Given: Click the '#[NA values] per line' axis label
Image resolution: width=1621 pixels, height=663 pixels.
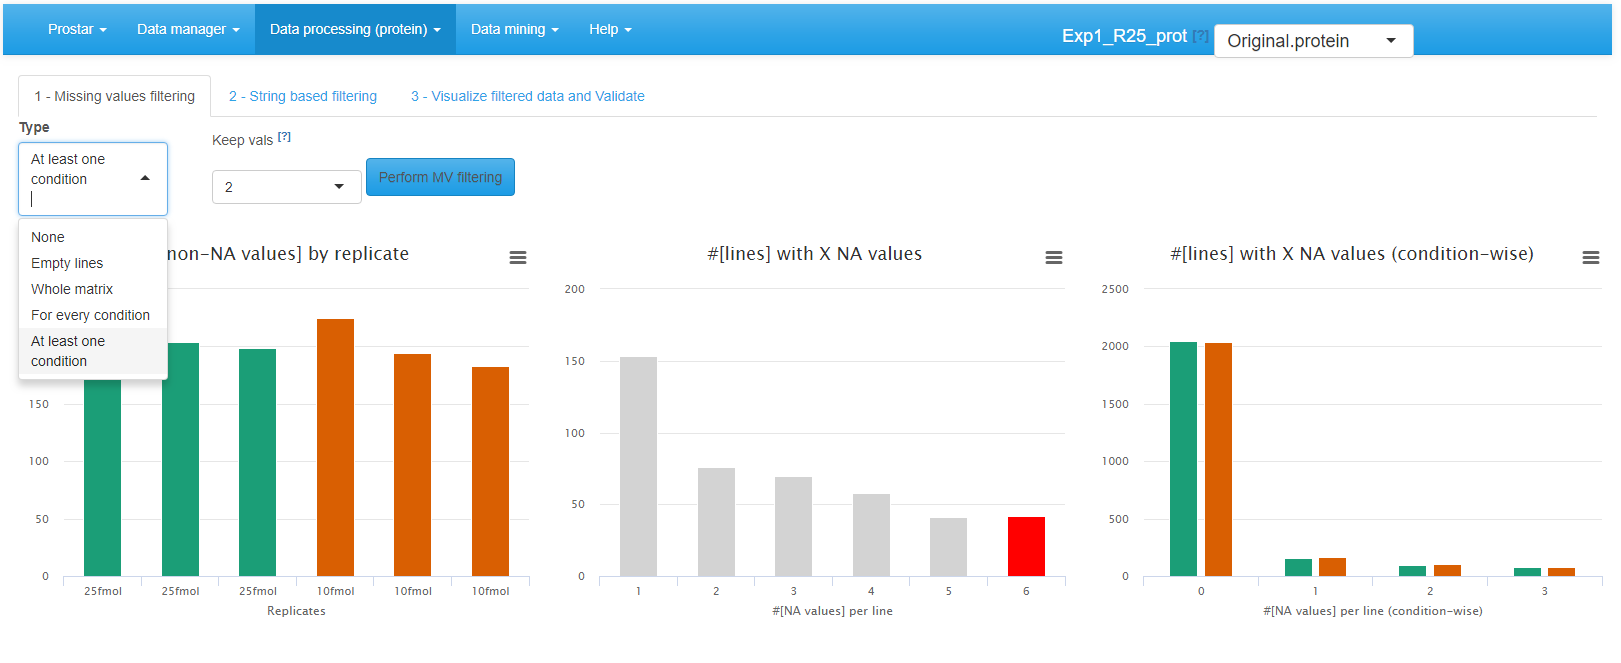Looking at the screenshot, I should click(x=832, y=611).
